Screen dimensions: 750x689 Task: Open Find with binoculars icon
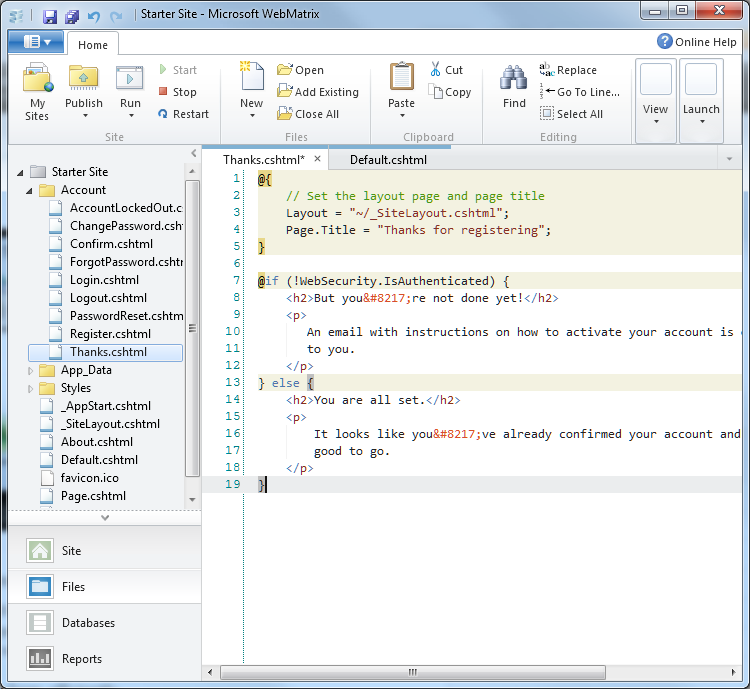[514, 78]
